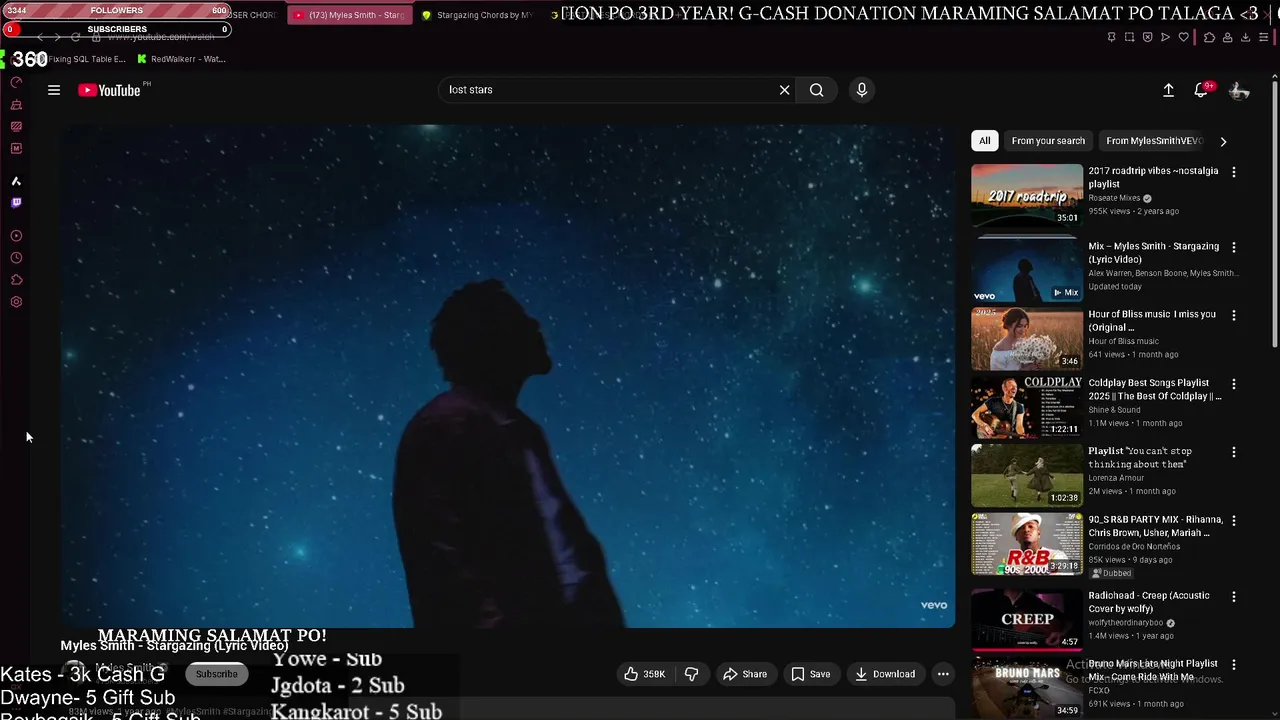Open Aria AI sidebar icon
1280x720 pixels.
point(16,181)
